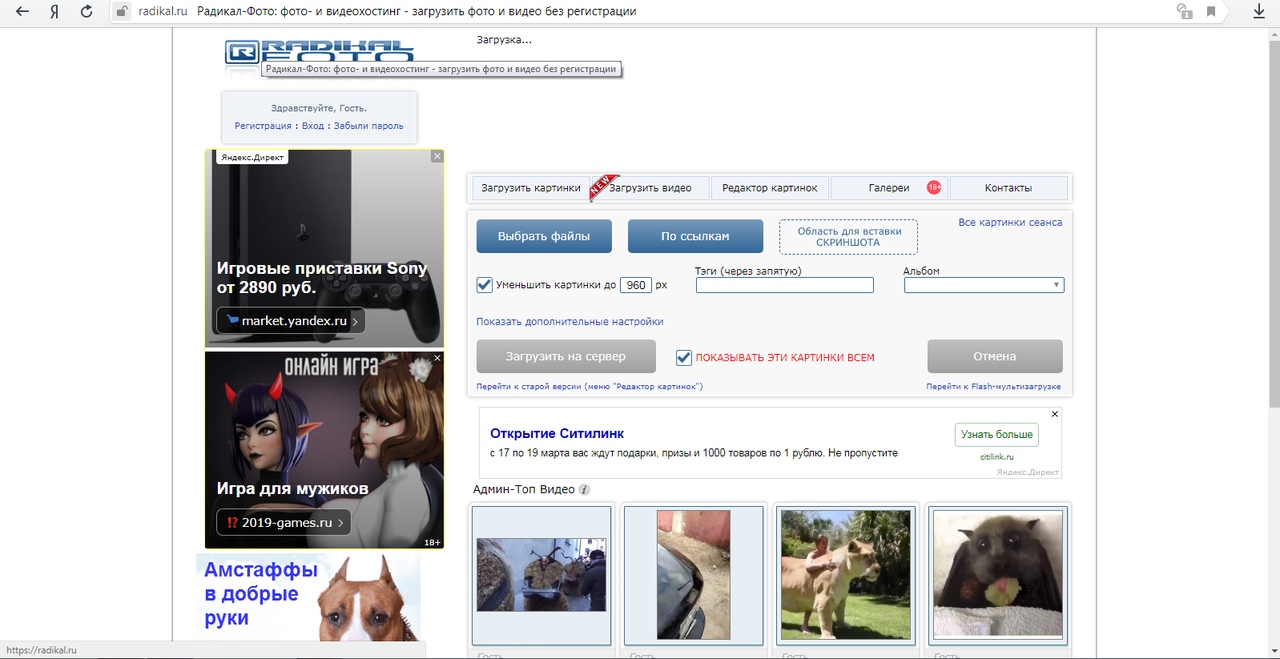1280x659 pixels.
Task: Bookmark this page with flag icon
Action: 1211,12
